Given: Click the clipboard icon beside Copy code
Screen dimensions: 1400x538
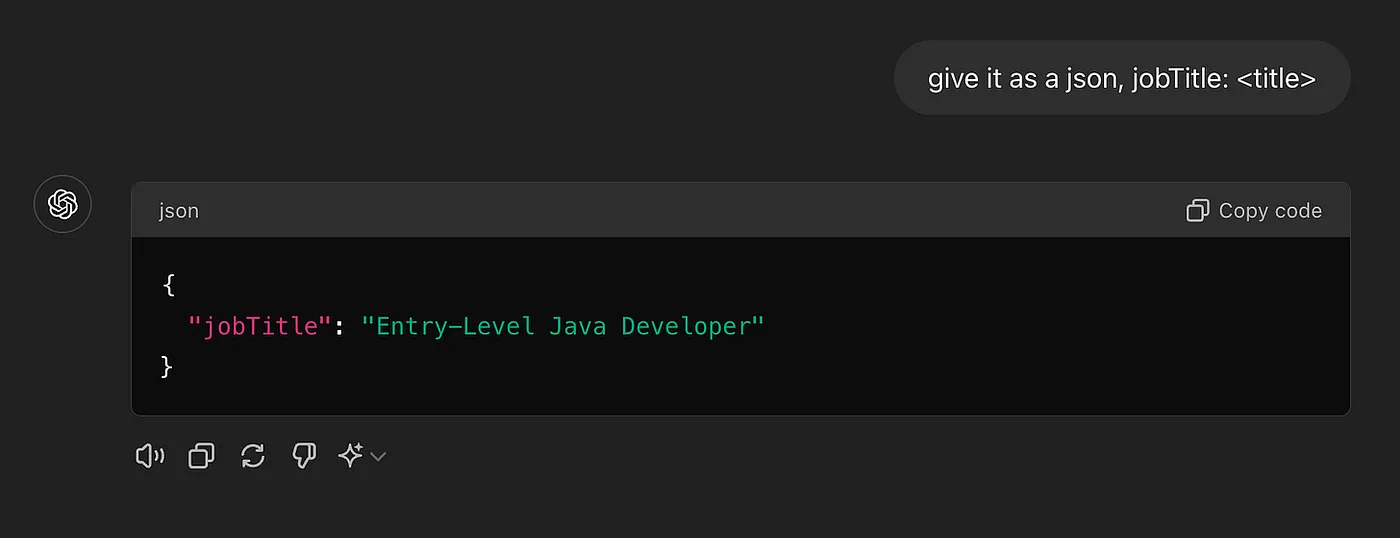Looking at the screenshot, I should pos(1197,210).
